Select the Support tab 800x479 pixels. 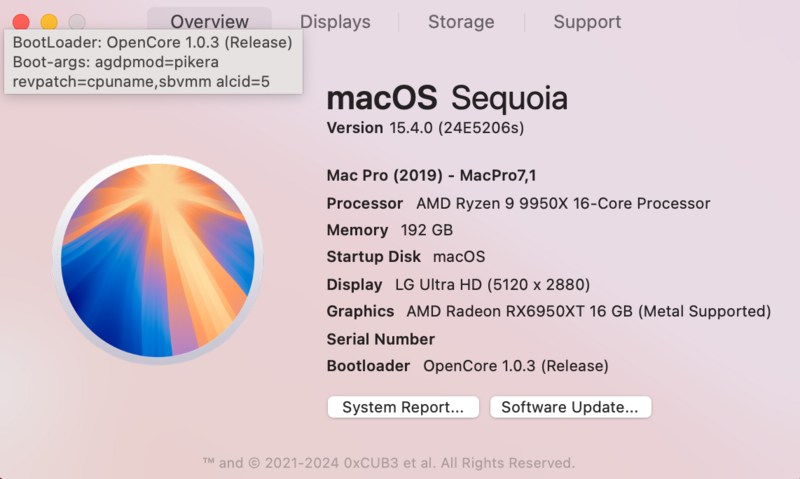587,22
